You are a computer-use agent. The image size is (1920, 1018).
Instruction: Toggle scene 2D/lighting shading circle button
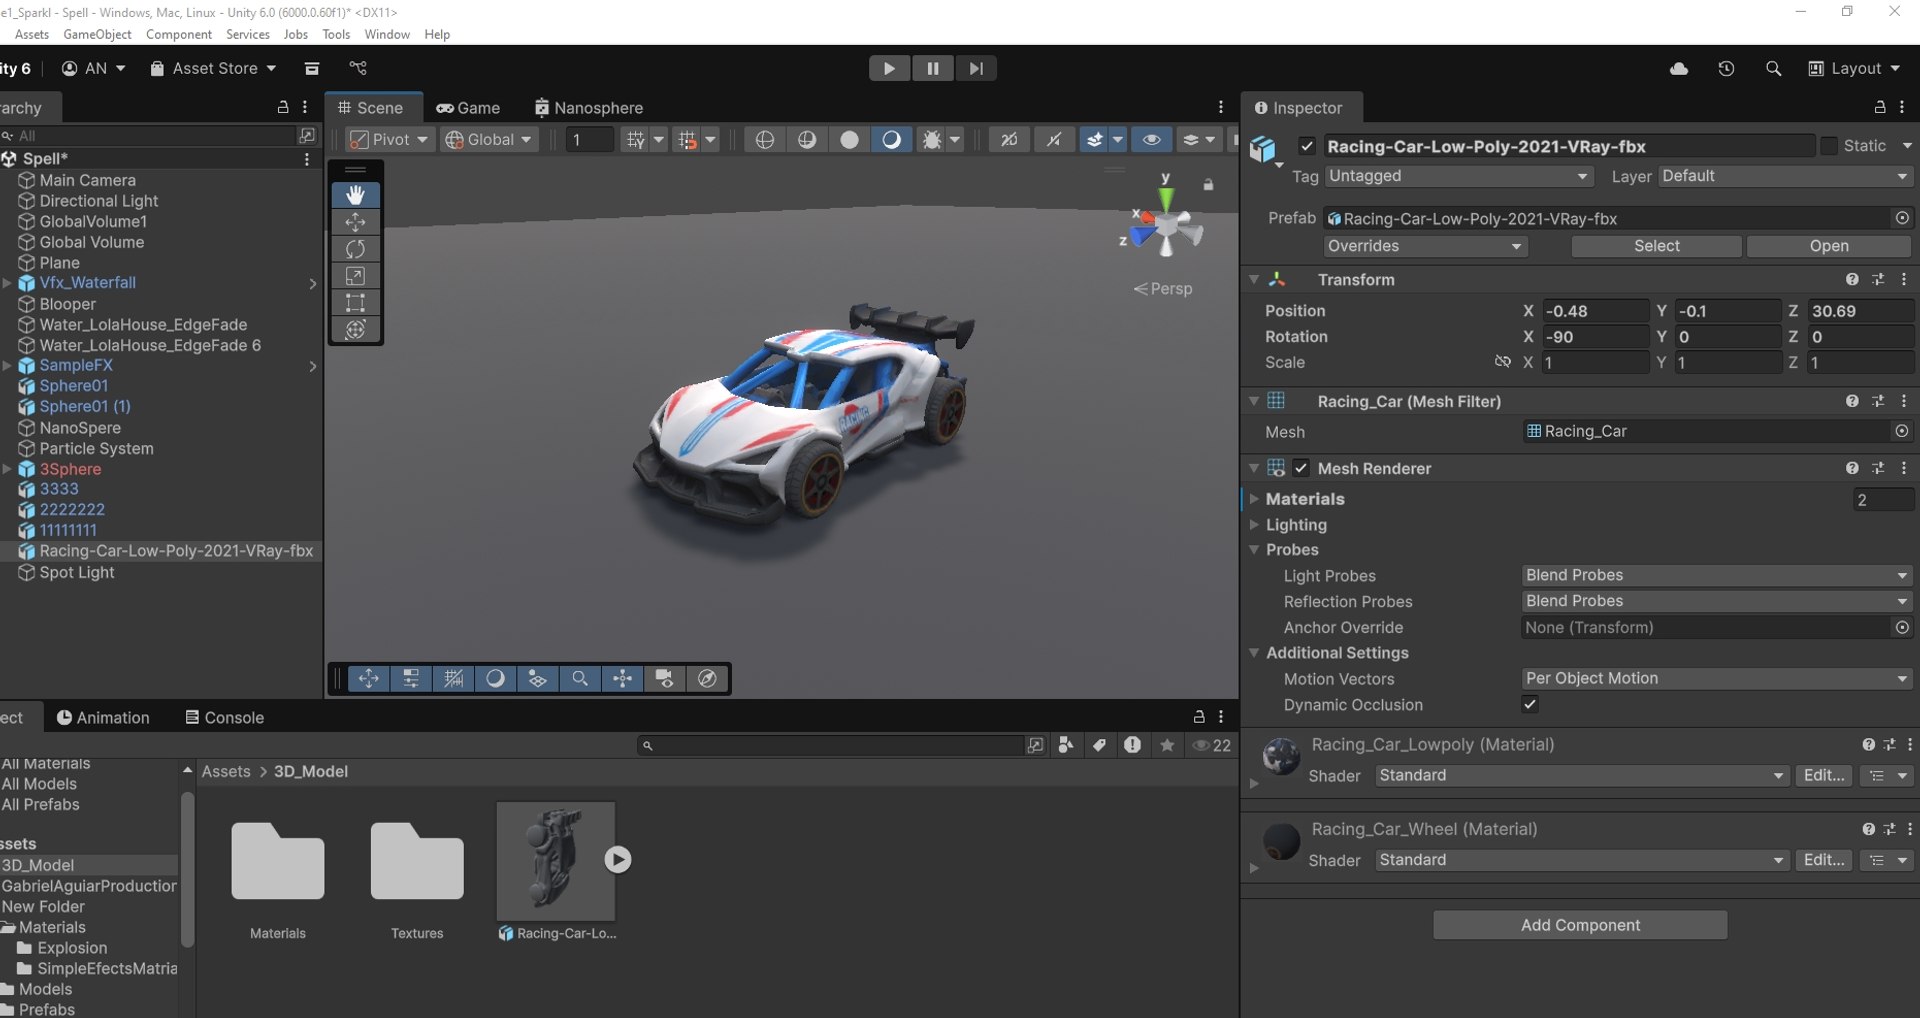point(891,140)
